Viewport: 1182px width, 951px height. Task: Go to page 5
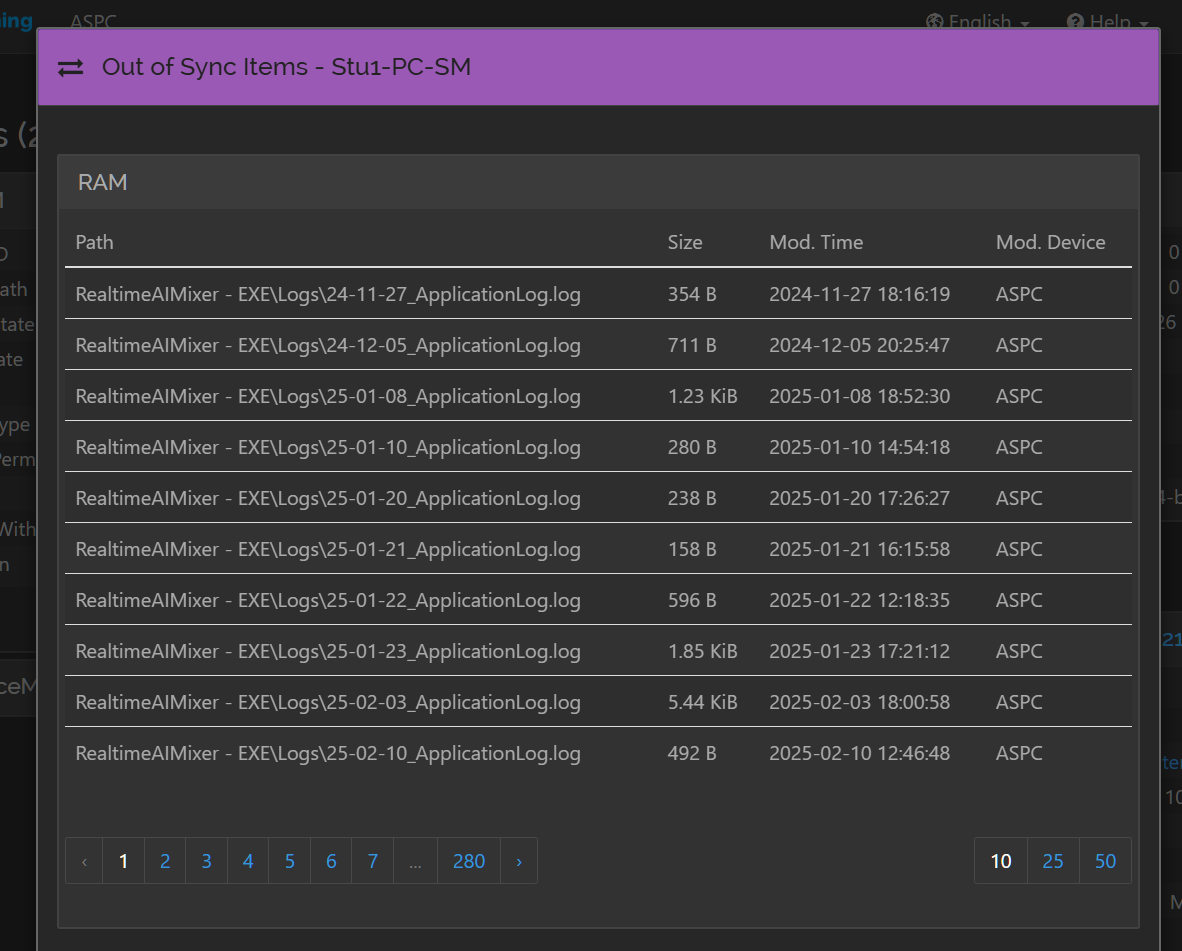point(289,861)
